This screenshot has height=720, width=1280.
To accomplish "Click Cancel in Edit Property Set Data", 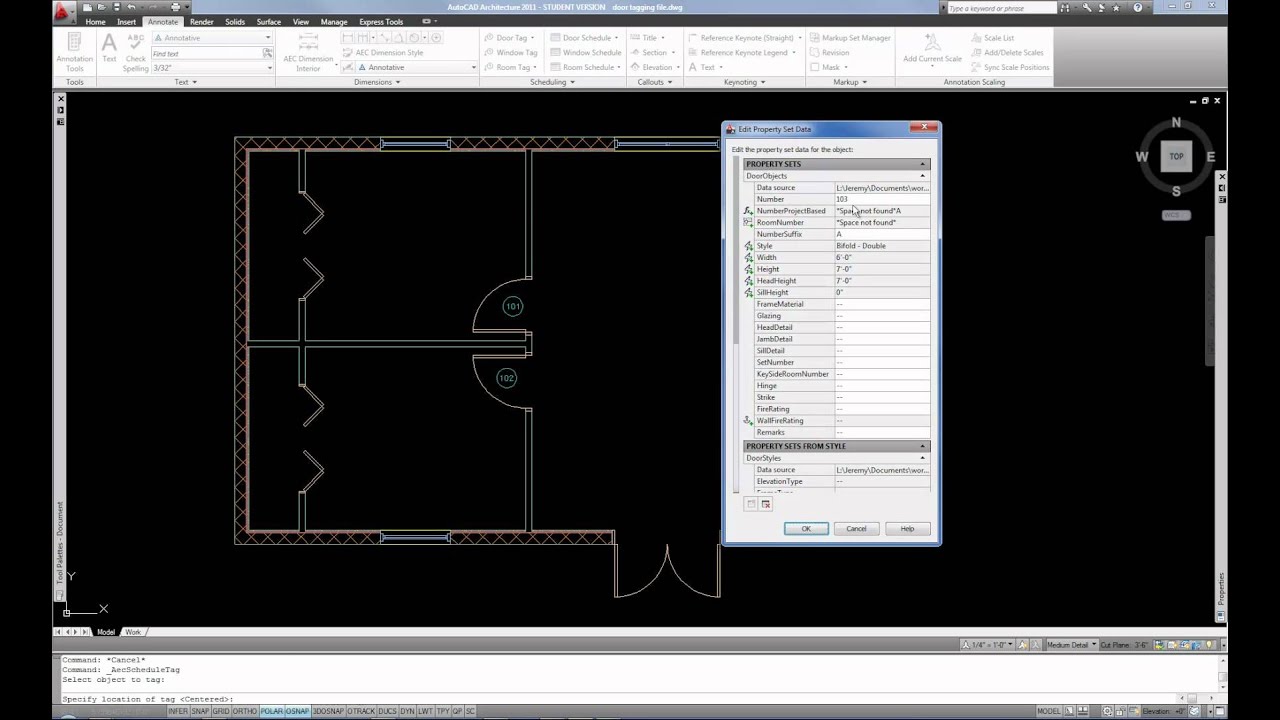I will (857, 528).
